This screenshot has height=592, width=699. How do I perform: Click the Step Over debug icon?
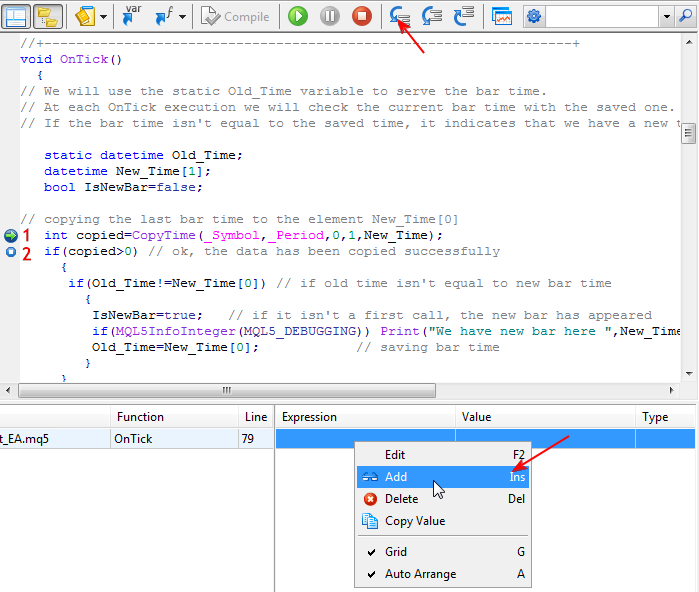(432, 16)
